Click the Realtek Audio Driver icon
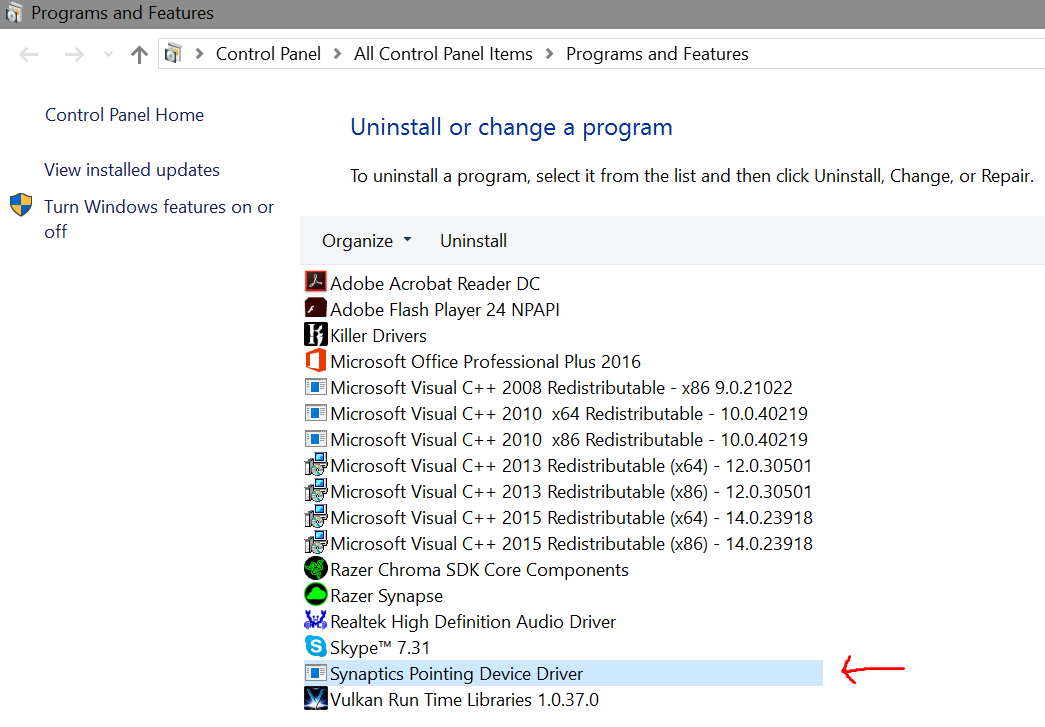This screenshot has height=727, width=1045. click(316, 620)
